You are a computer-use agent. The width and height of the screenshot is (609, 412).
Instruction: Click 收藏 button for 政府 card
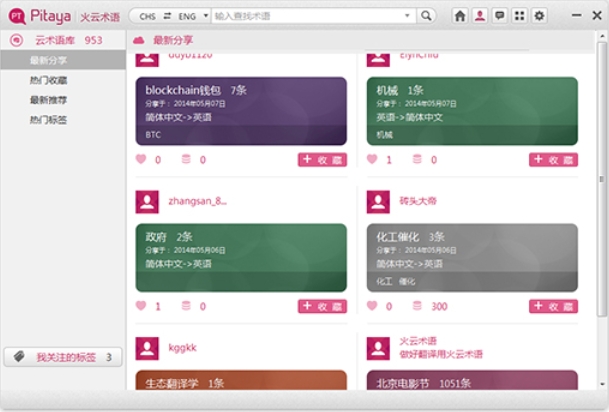pos(322,306)
